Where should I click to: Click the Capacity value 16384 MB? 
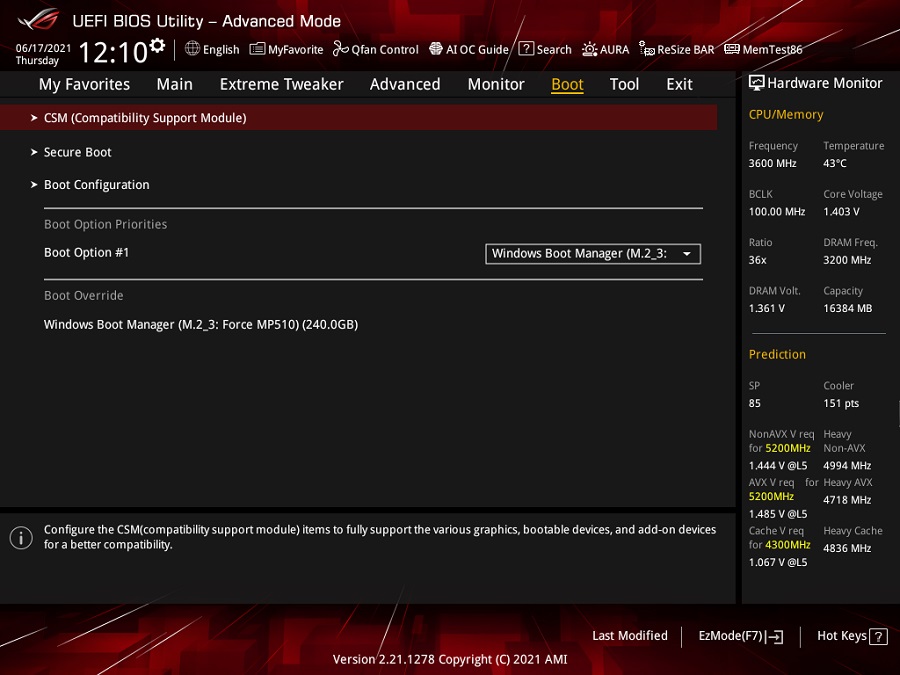[x=847, y=308]
